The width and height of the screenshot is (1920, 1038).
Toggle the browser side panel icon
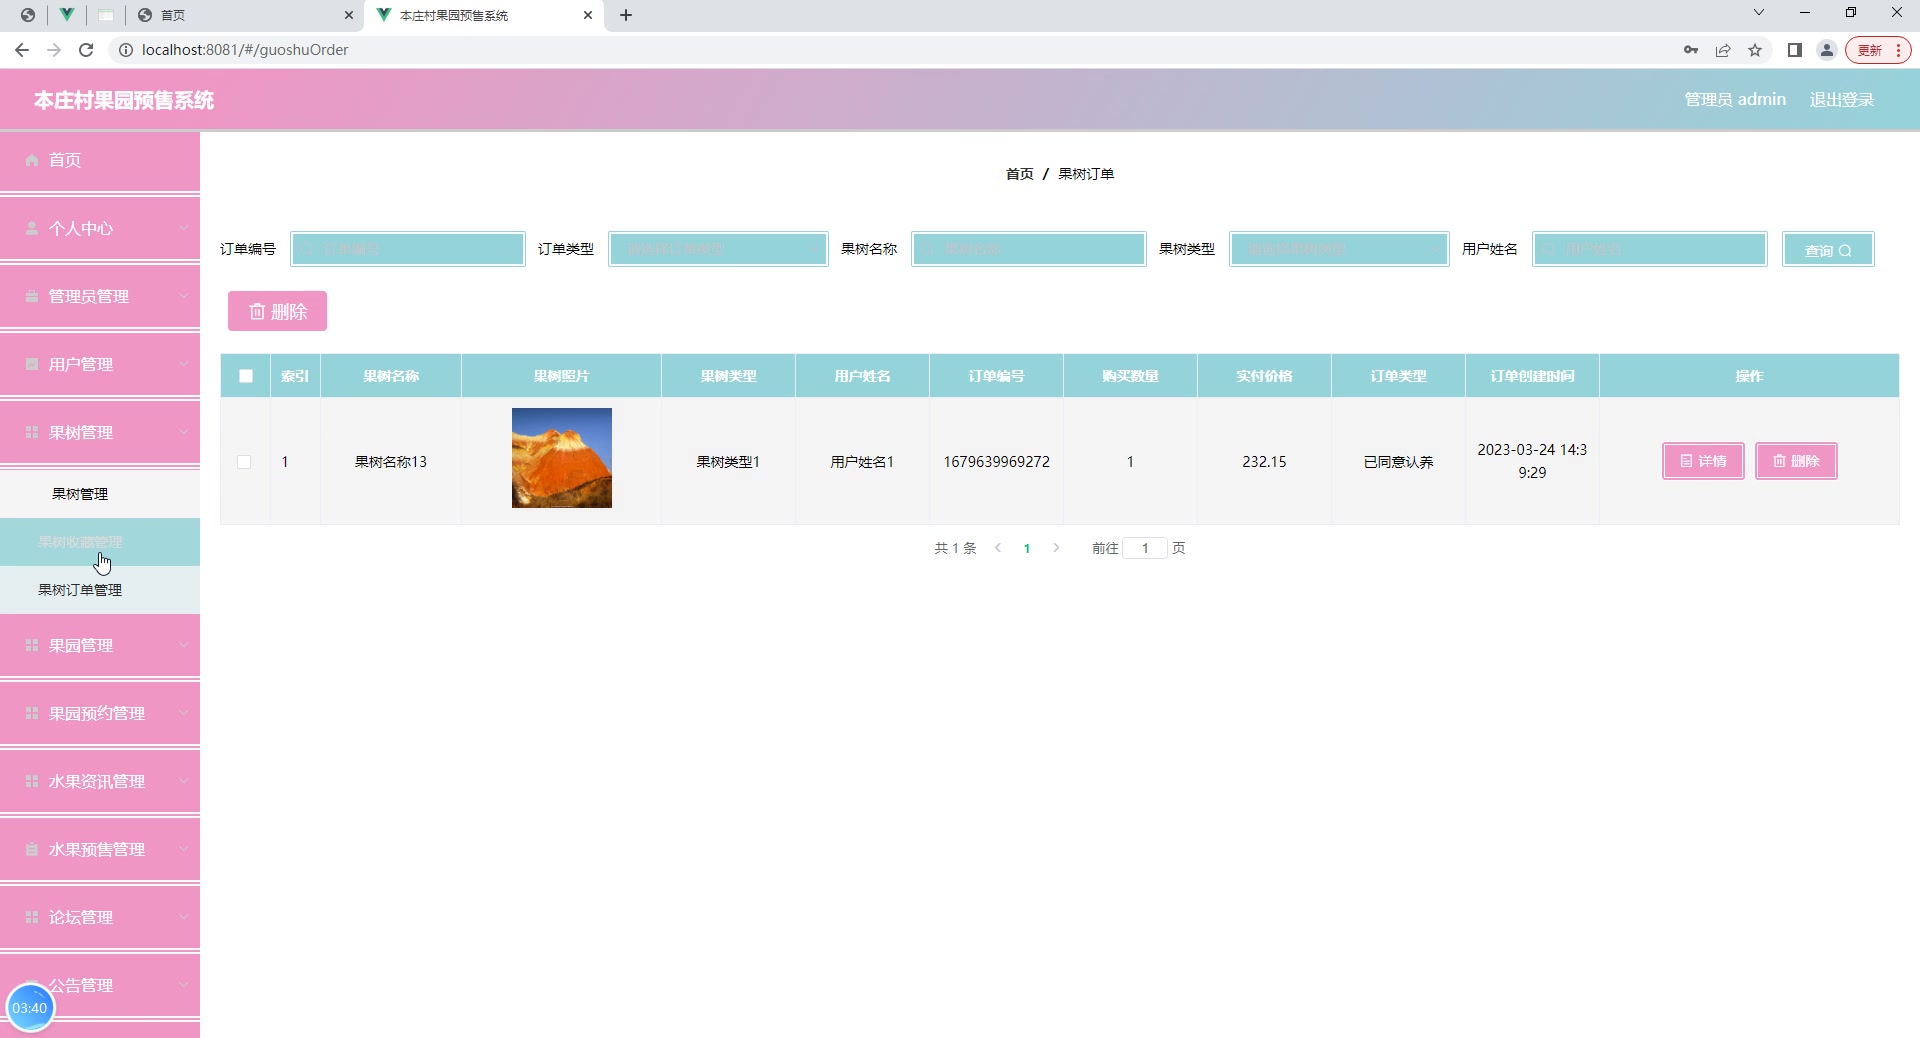tap(1795, 50)
